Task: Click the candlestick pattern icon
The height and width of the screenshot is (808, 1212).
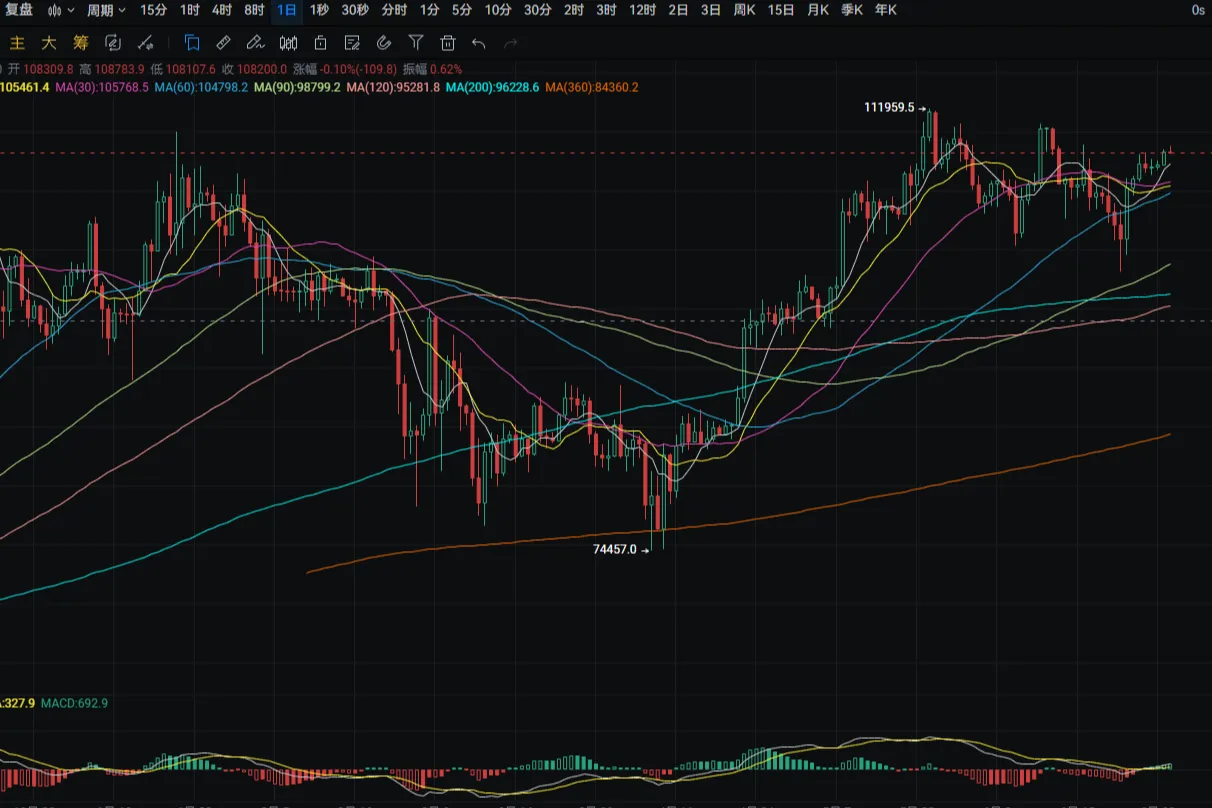Action: pos(288,43)
